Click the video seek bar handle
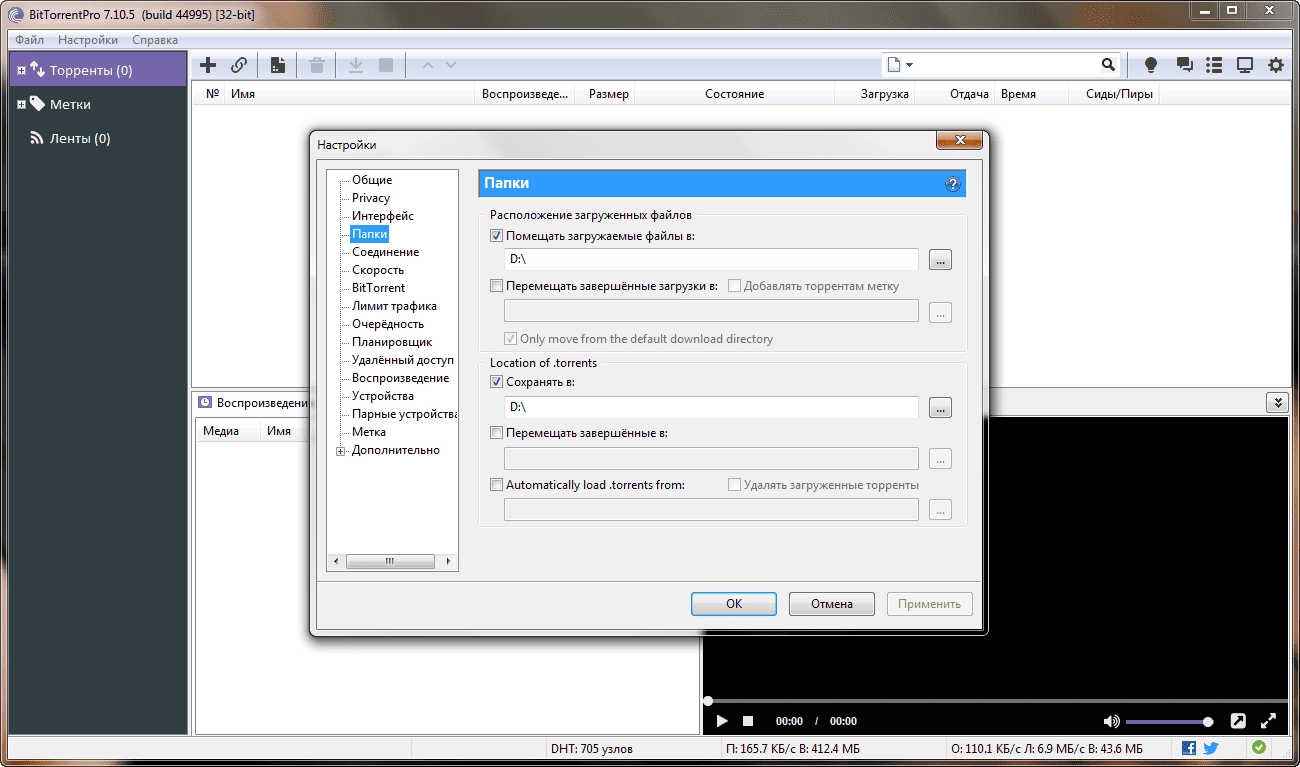Screen dimensions: 1300x767 (x=708, y=701)
